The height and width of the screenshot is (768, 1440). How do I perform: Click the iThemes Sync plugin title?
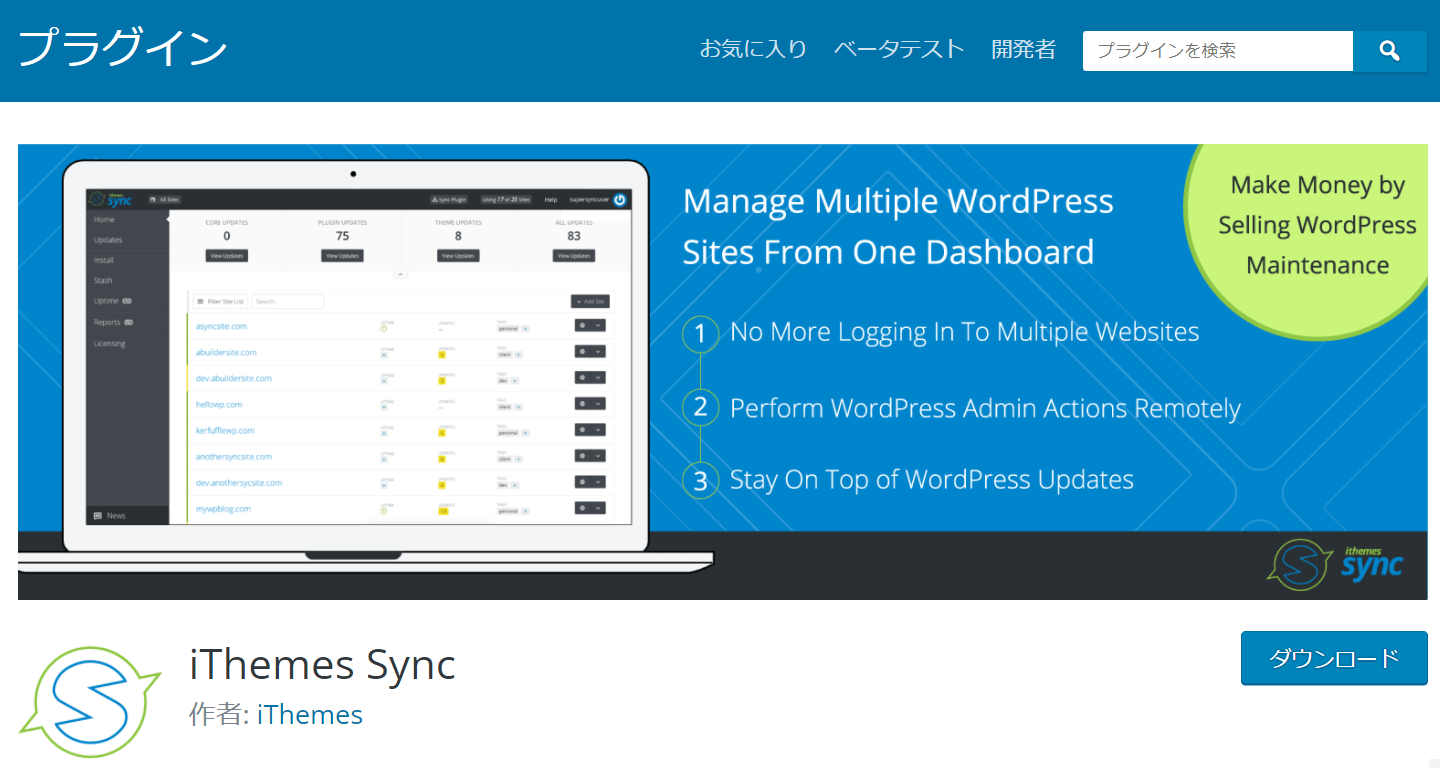[x=322, y=665]
